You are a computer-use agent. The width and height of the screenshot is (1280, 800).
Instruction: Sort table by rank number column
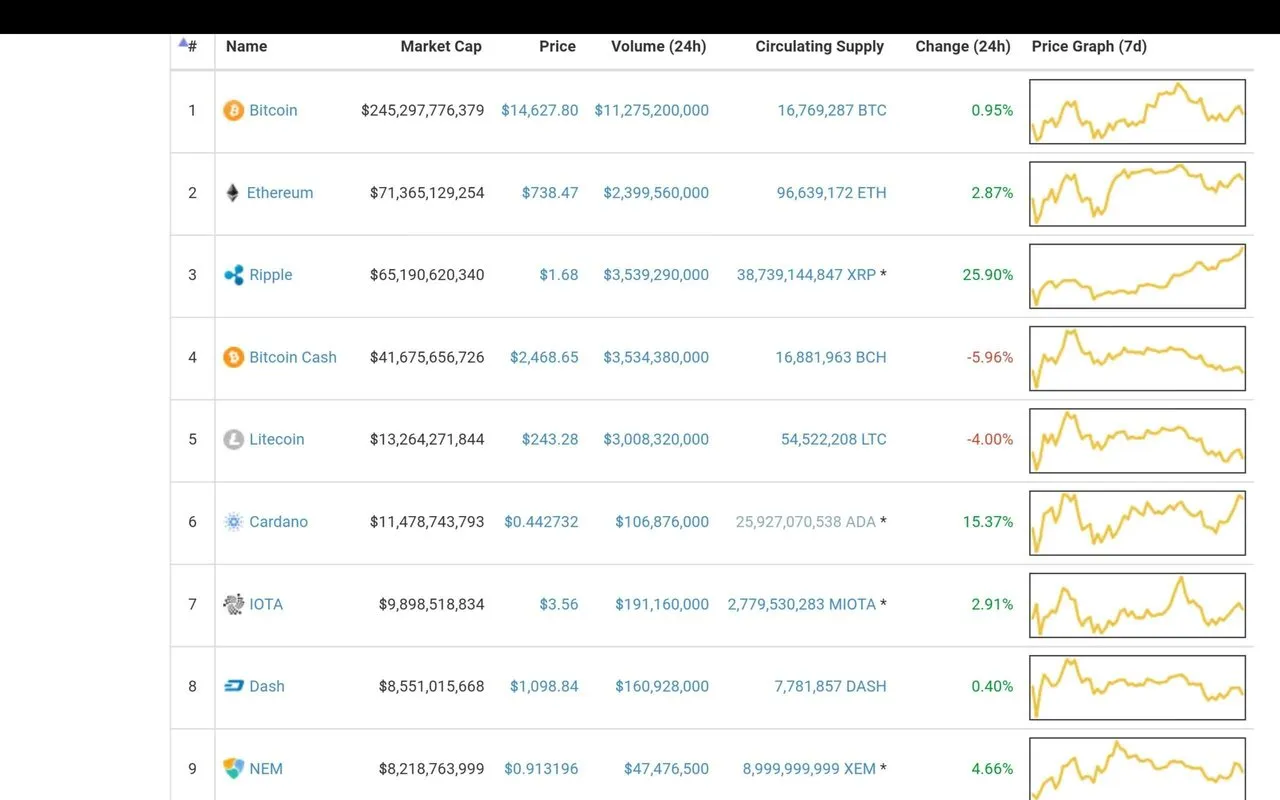188,46
